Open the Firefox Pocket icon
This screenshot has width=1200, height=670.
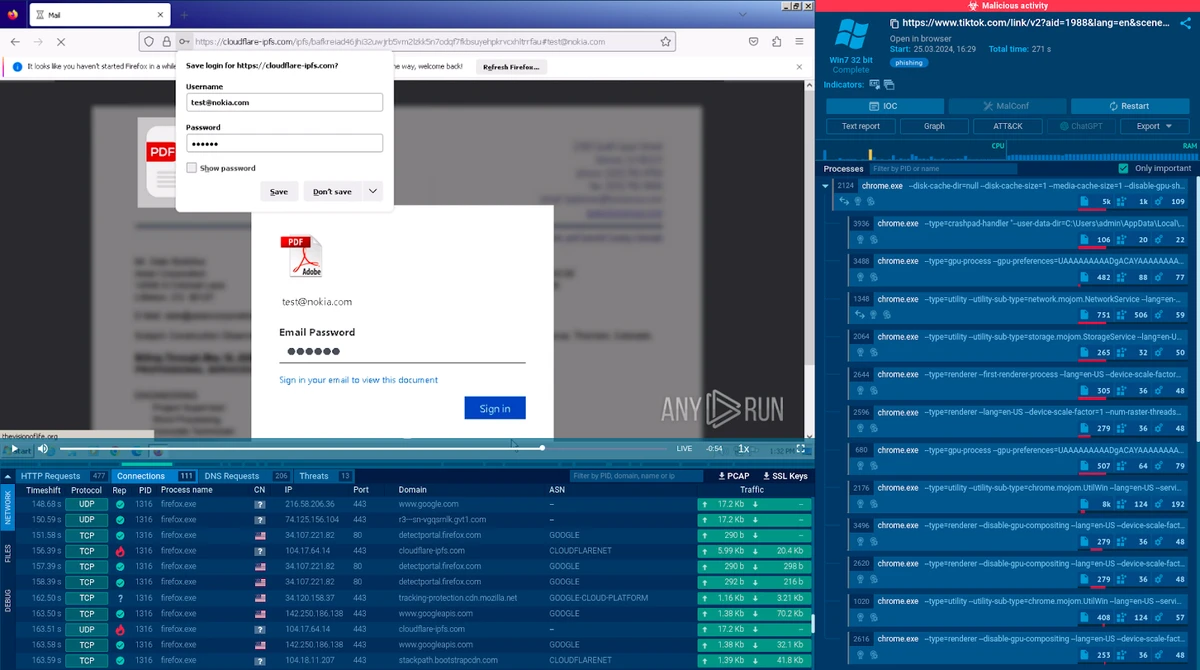pos(754,42)
